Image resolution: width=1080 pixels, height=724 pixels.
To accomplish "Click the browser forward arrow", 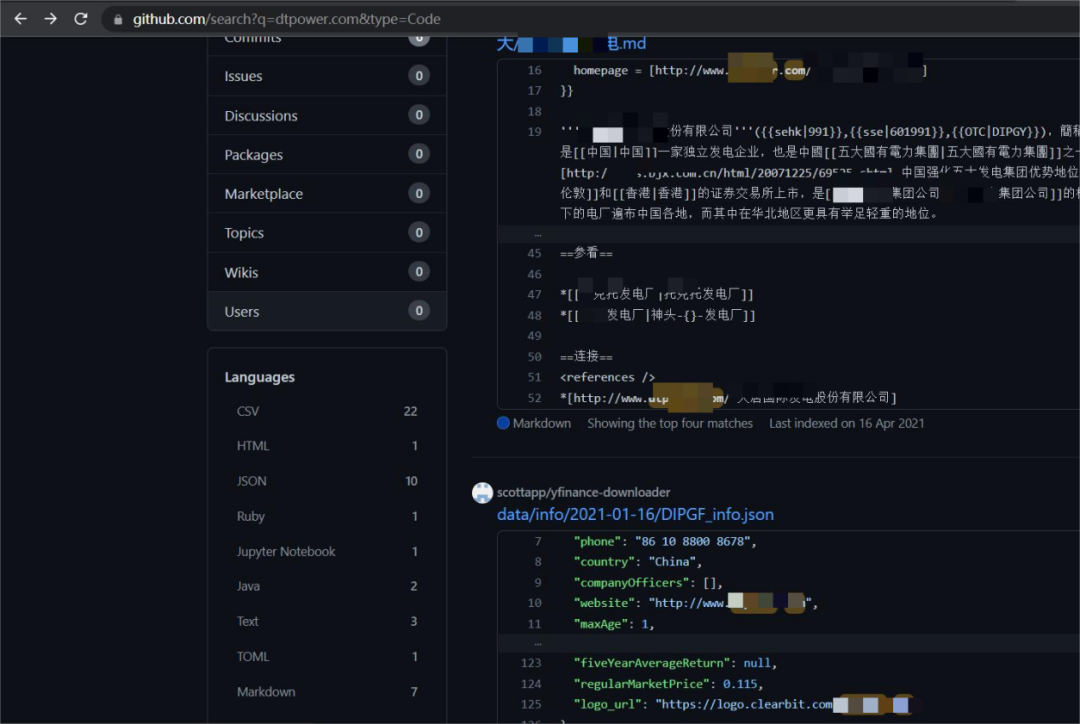I will 50,19.
